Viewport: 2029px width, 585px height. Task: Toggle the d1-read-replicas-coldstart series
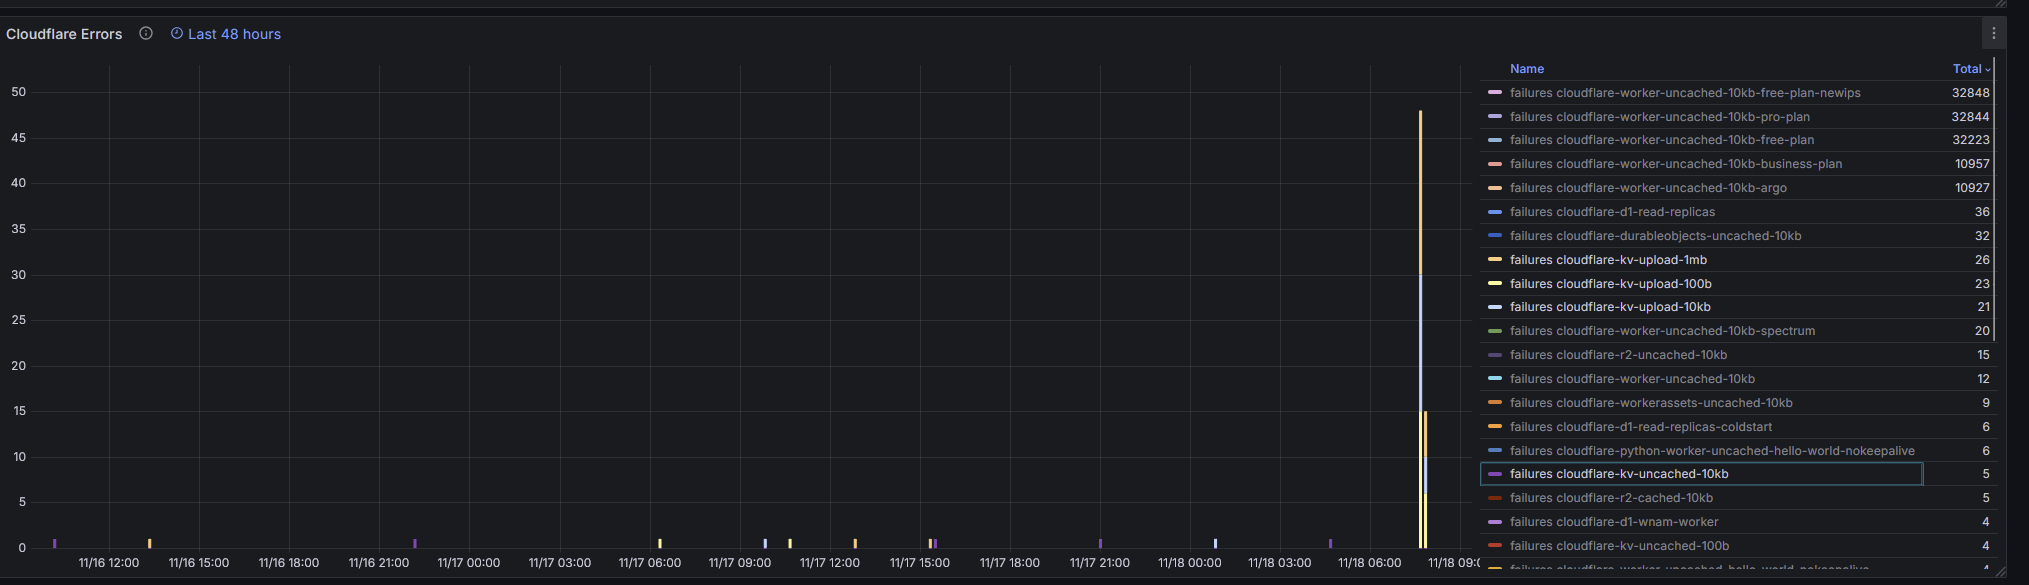pos(1641,427)
